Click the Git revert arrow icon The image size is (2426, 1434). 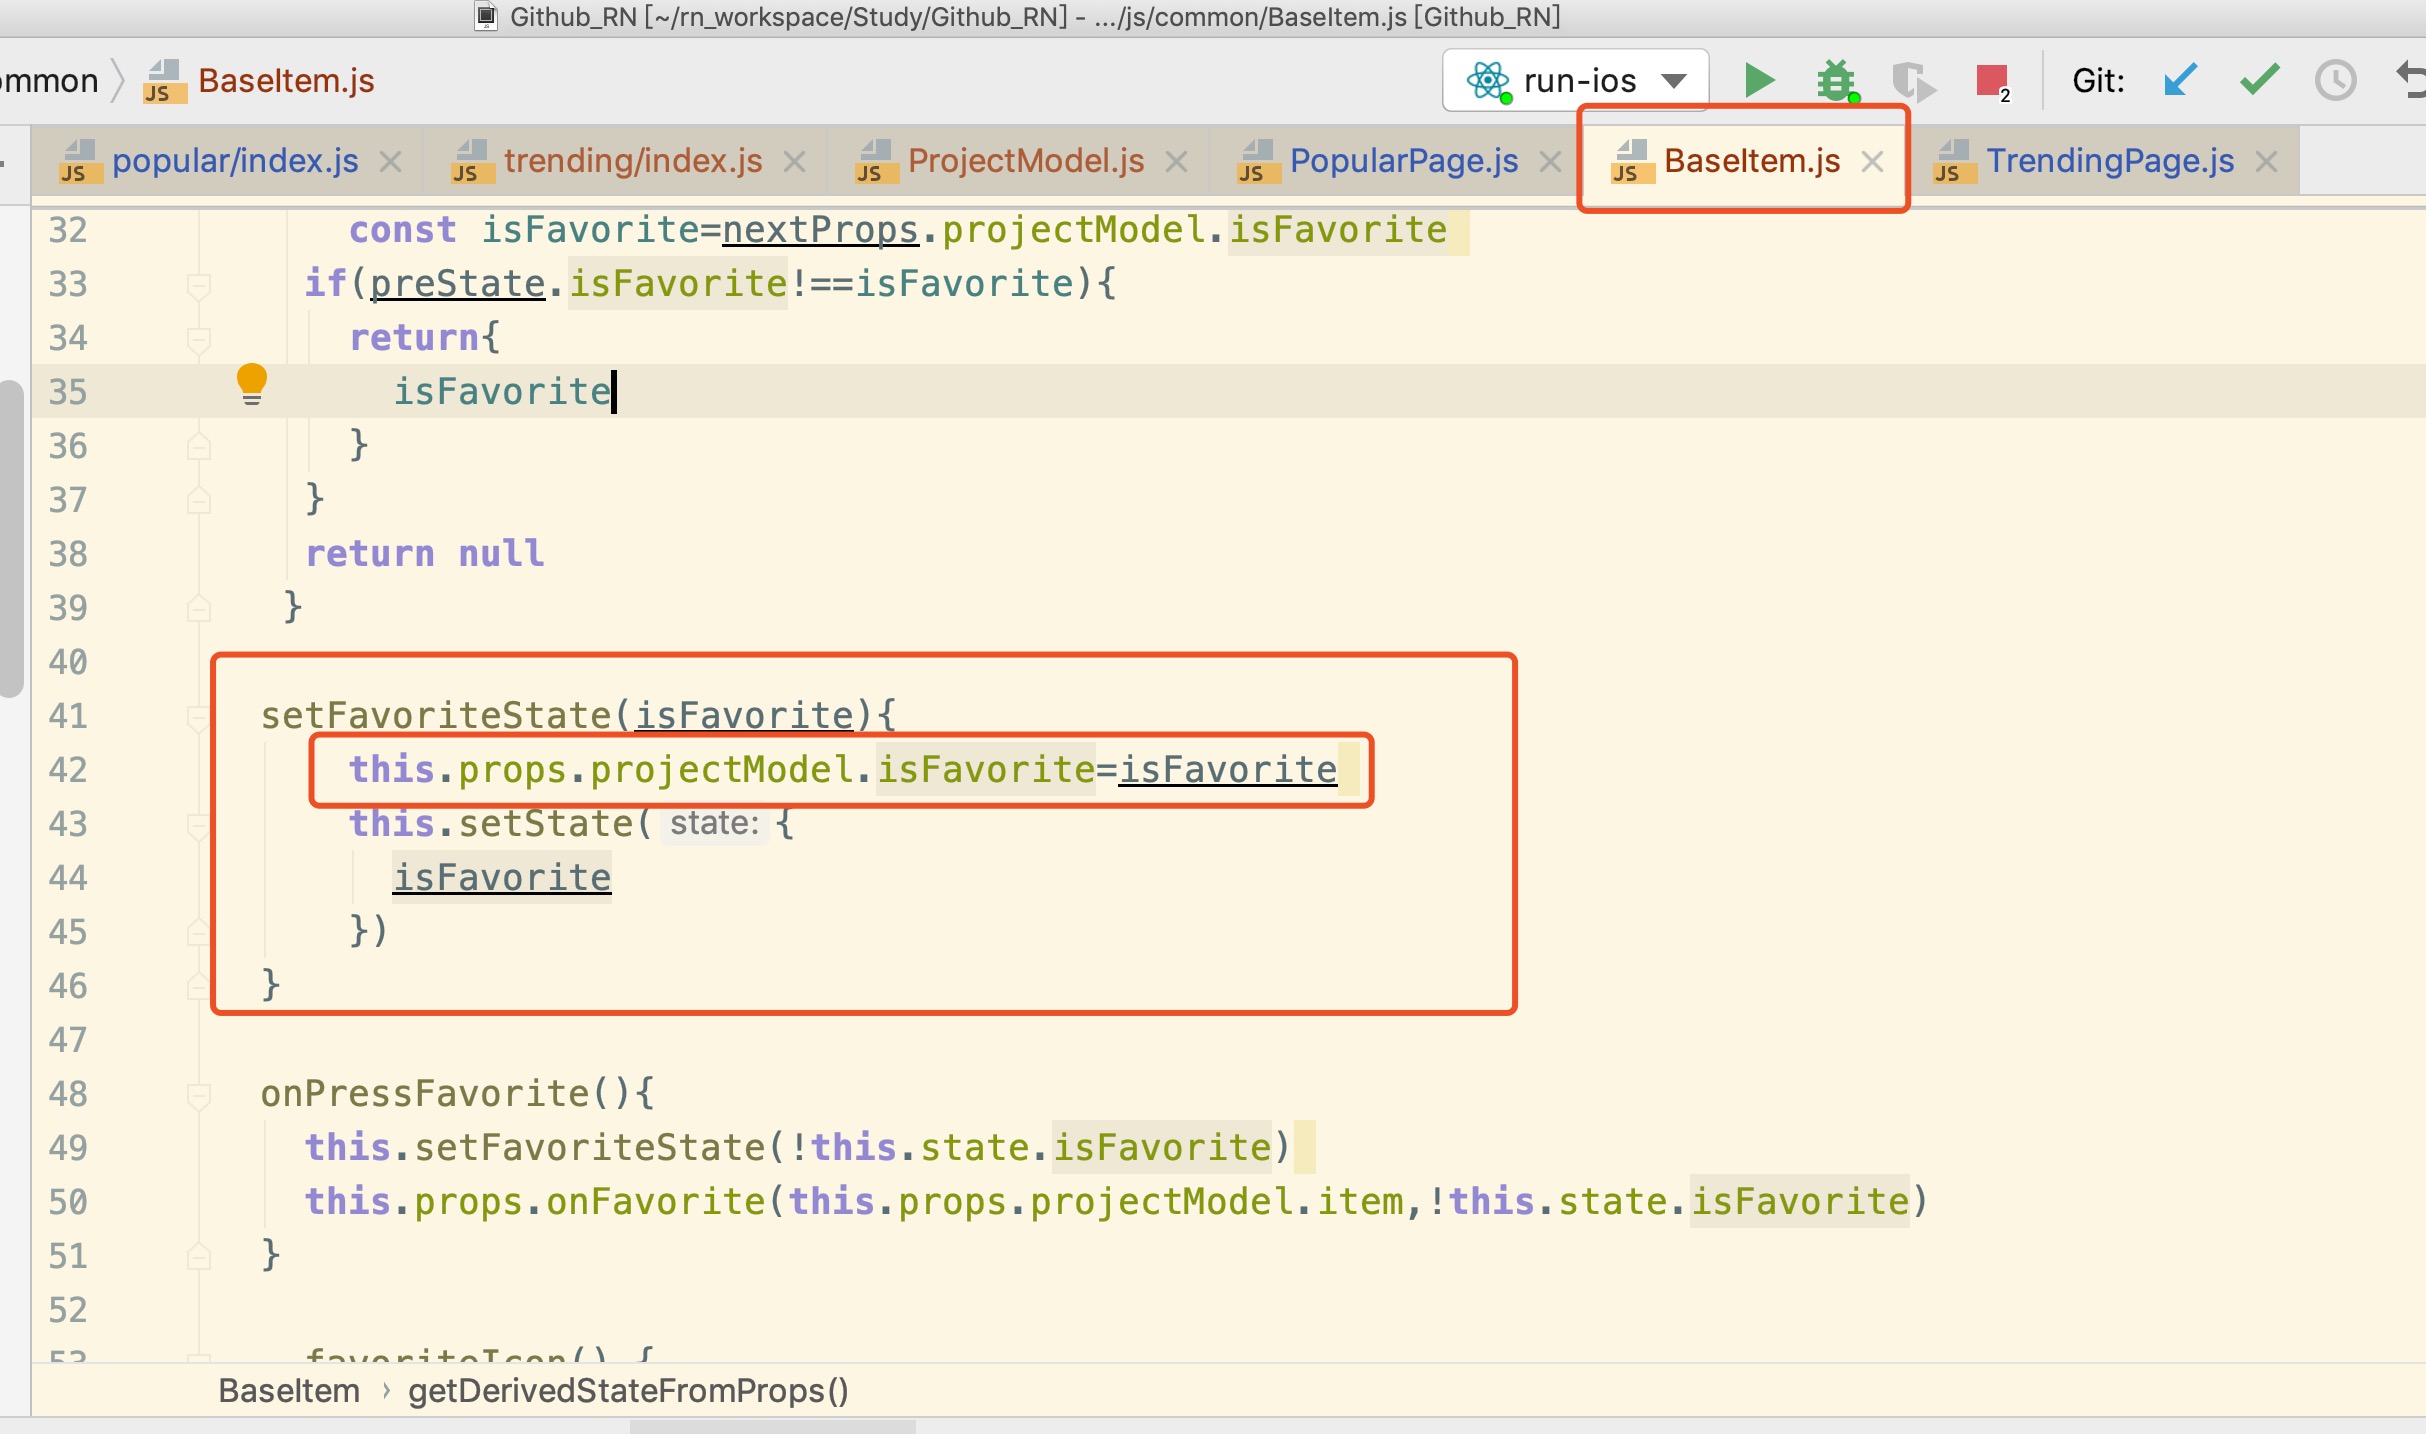[2412, 80]
